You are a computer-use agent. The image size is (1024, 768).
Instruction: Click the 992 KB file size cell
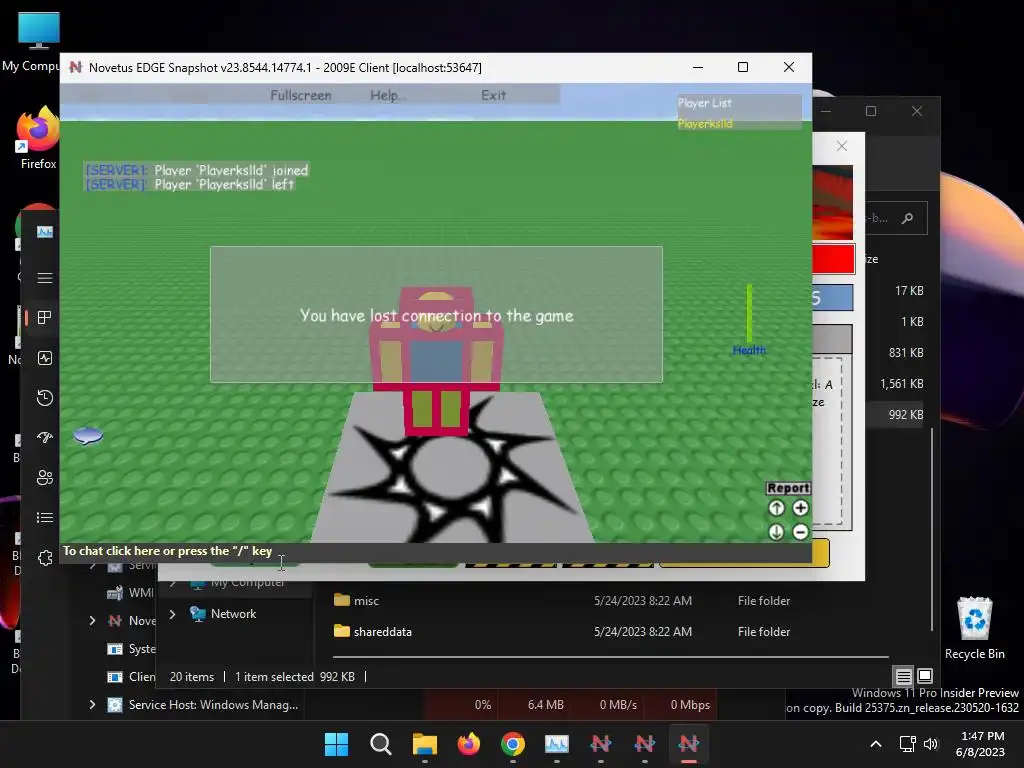click(x=905, y=415)
